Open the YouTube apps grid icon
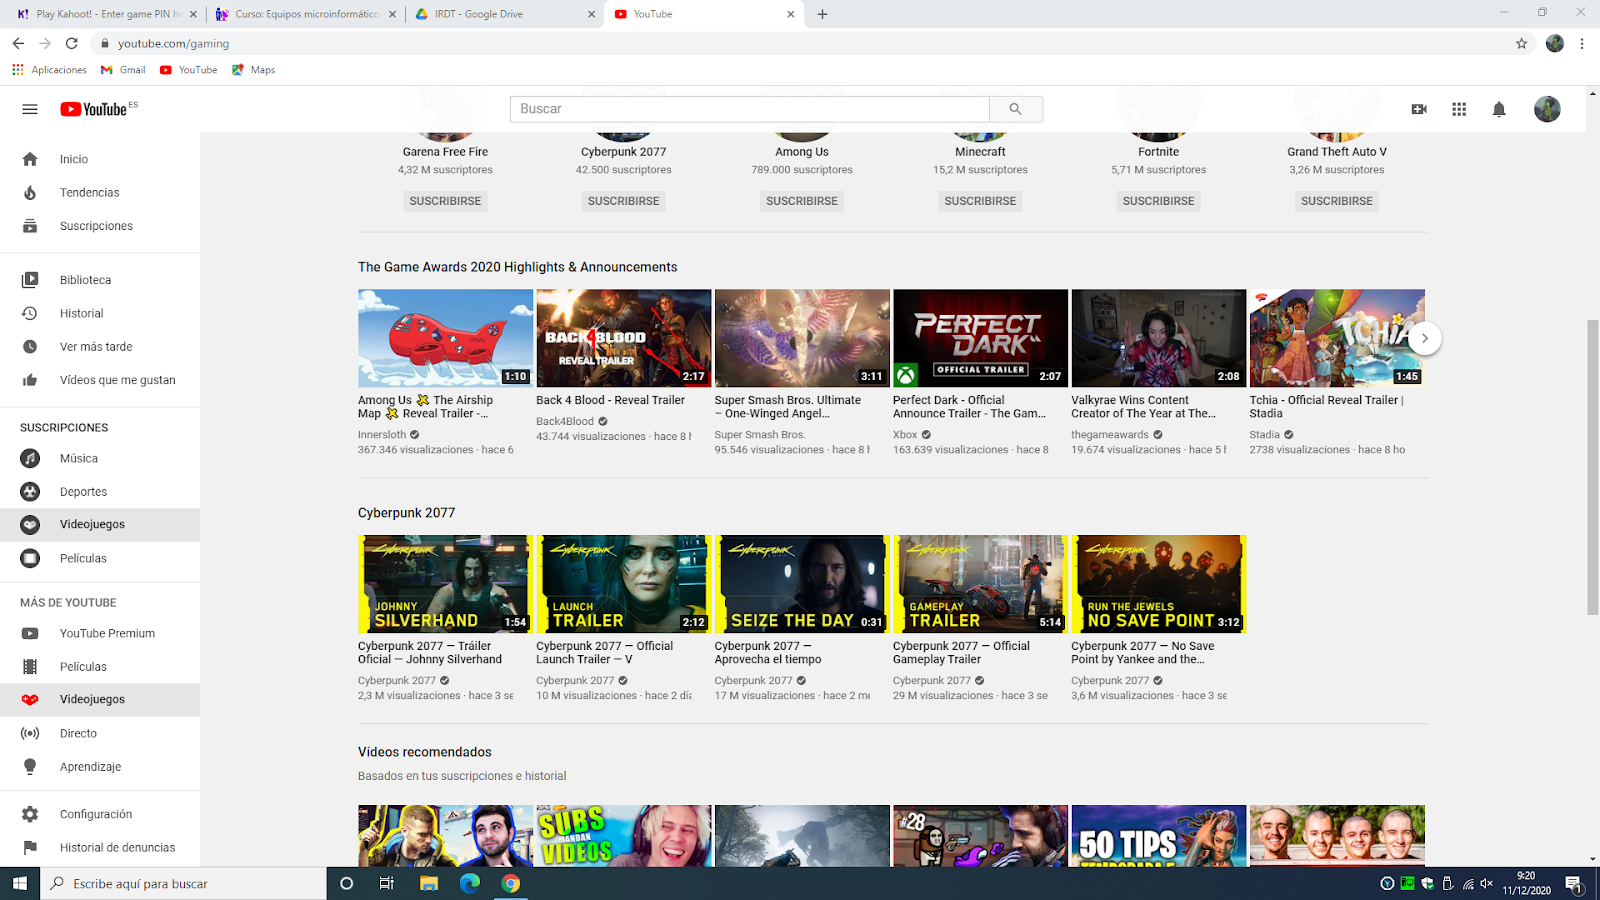The width and height of the screenshot is (1600, 900). (1459, 109)
